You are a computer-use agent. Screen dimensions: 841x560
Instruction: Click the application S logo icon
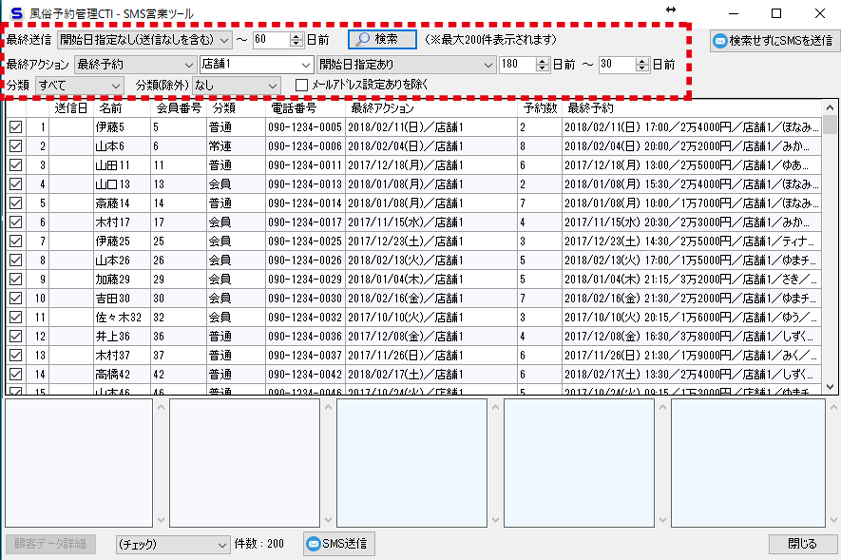(15, 14)
